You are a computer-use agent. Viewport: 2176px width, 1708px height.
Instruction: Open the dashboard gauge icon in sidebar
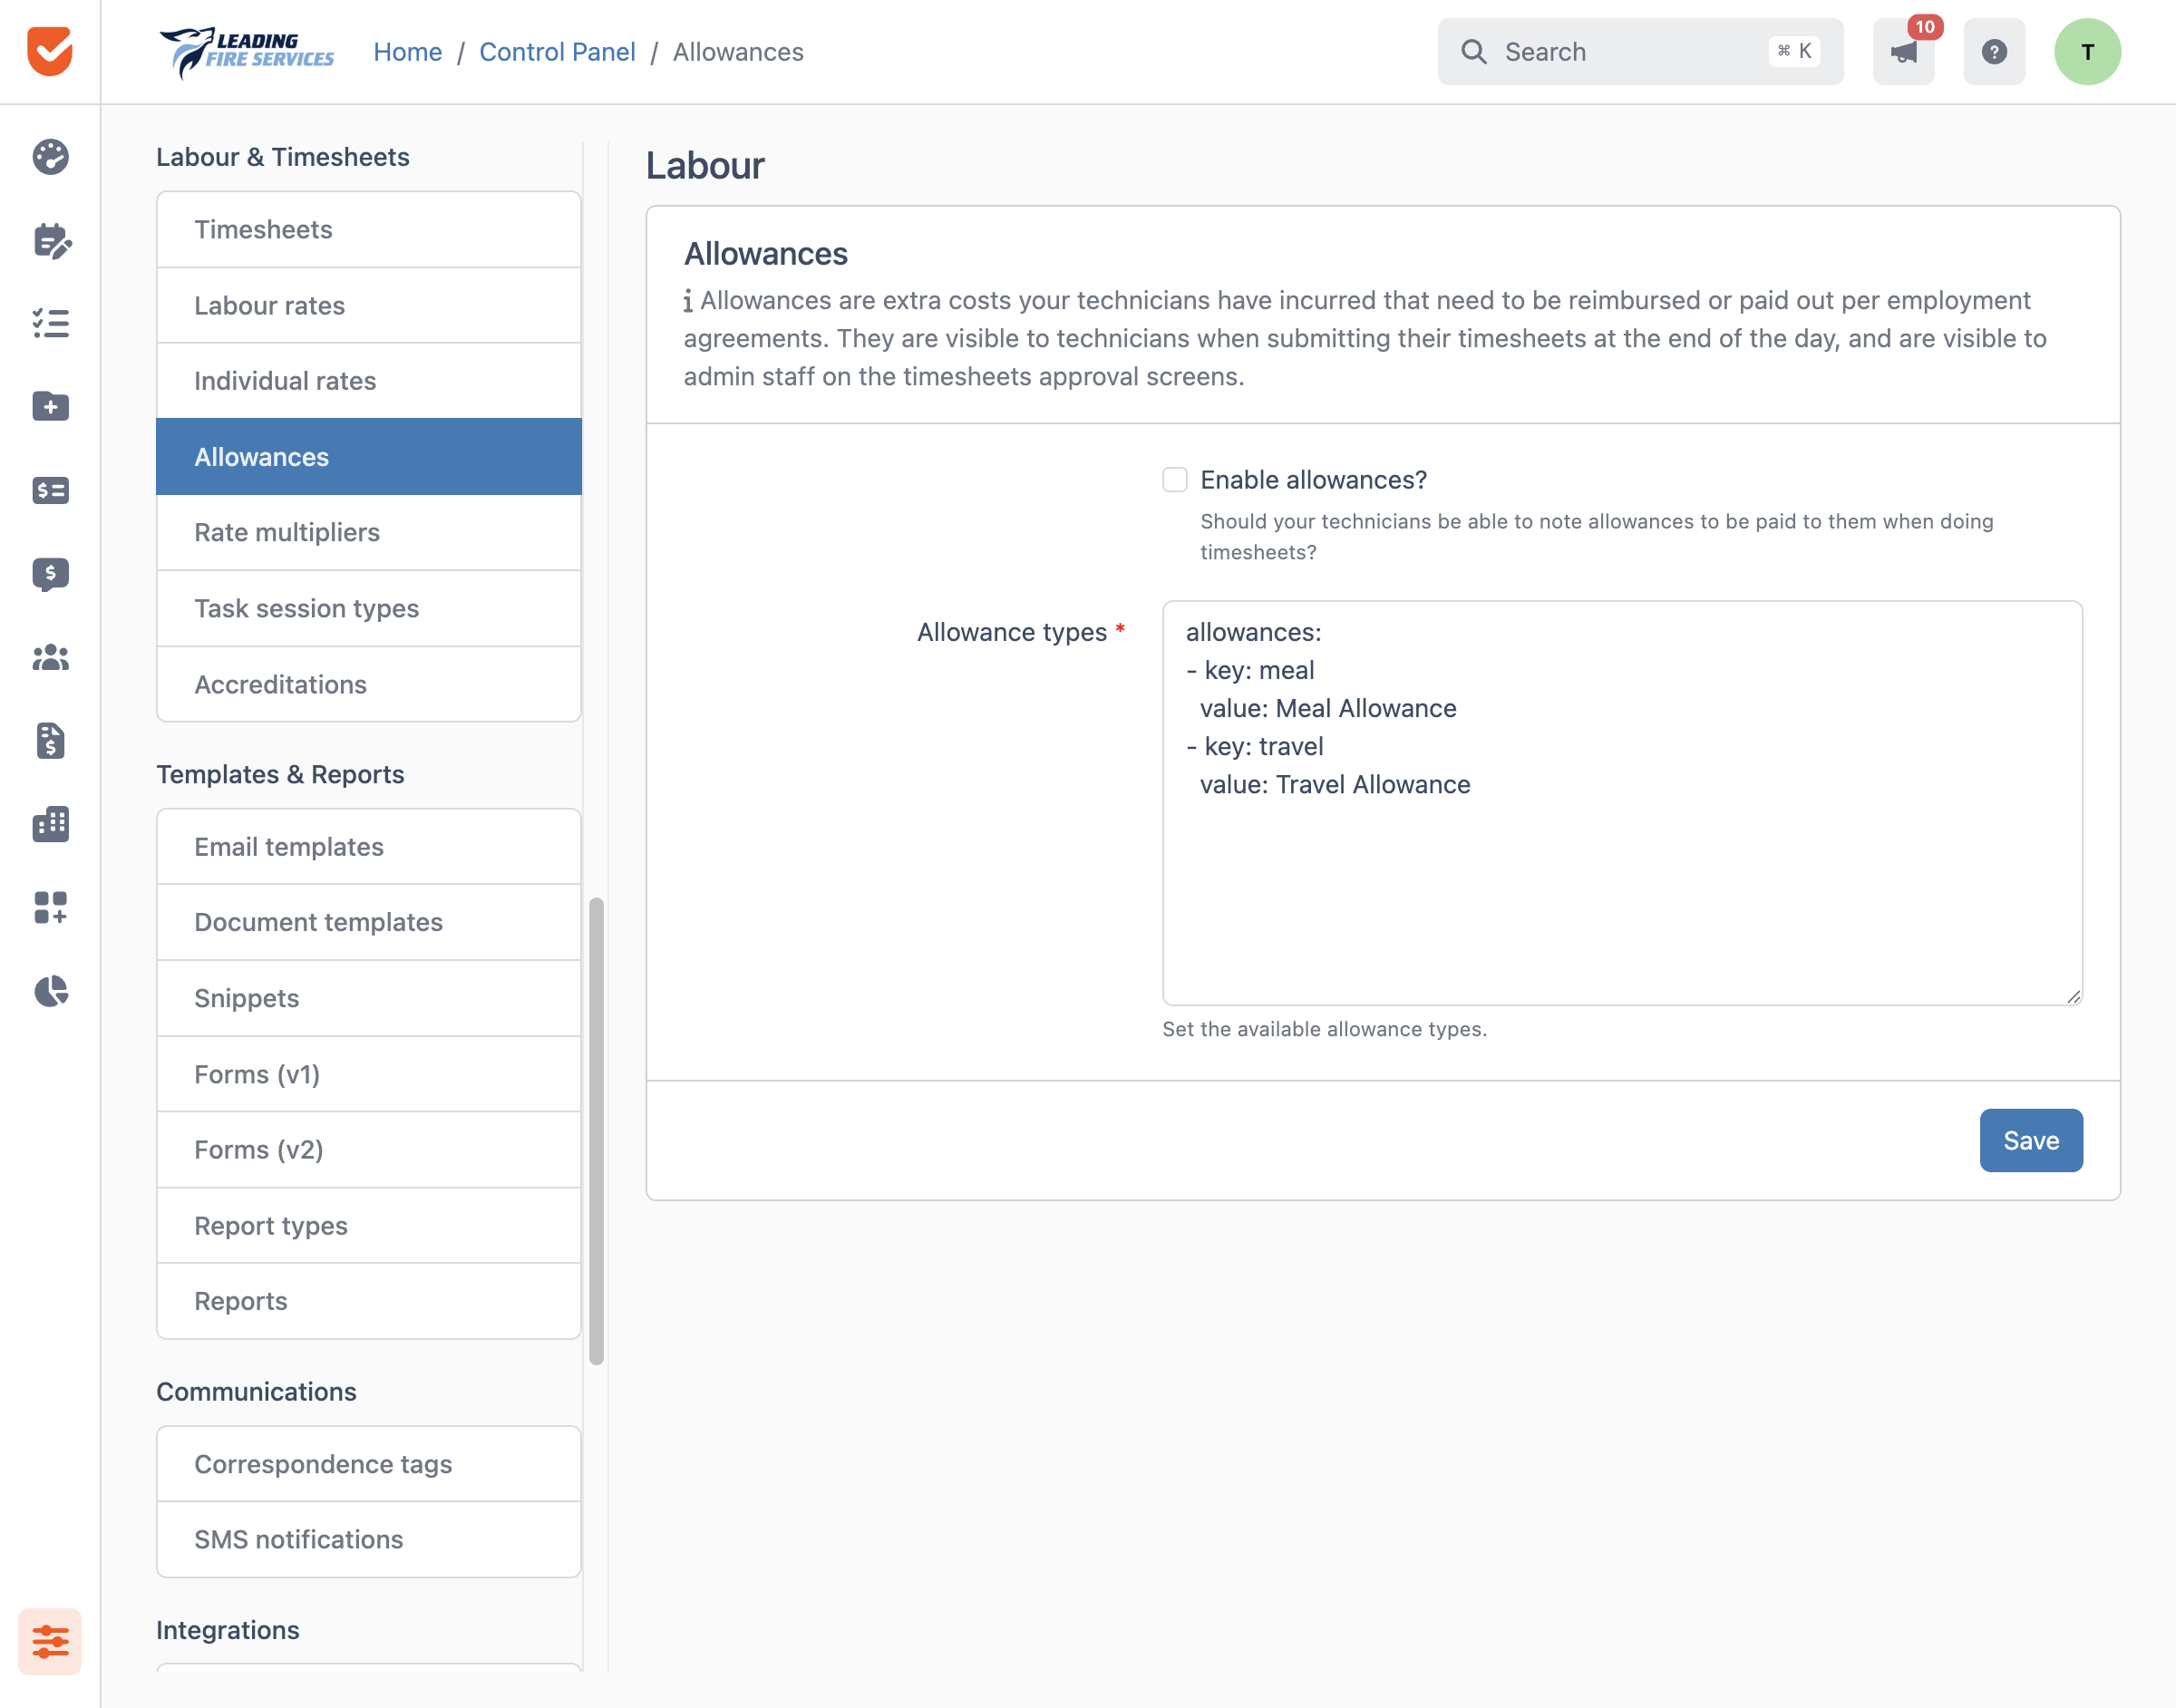[50, 157]
